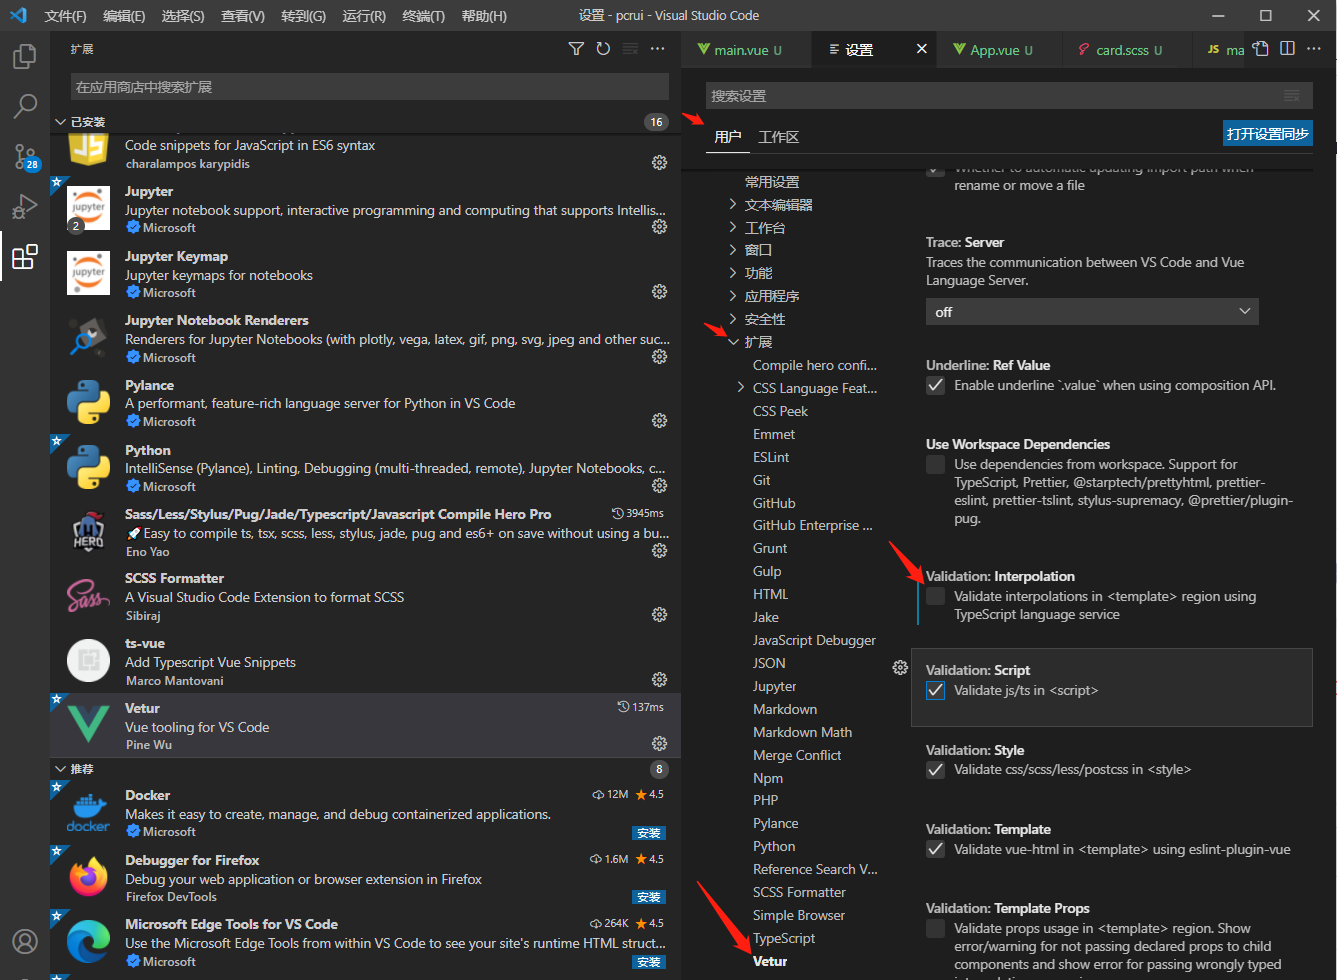Image resolution: width=1337 pixels, height=980 pixels.
Task: Open extensions panel more actions menu
Action: click(657, 49)
